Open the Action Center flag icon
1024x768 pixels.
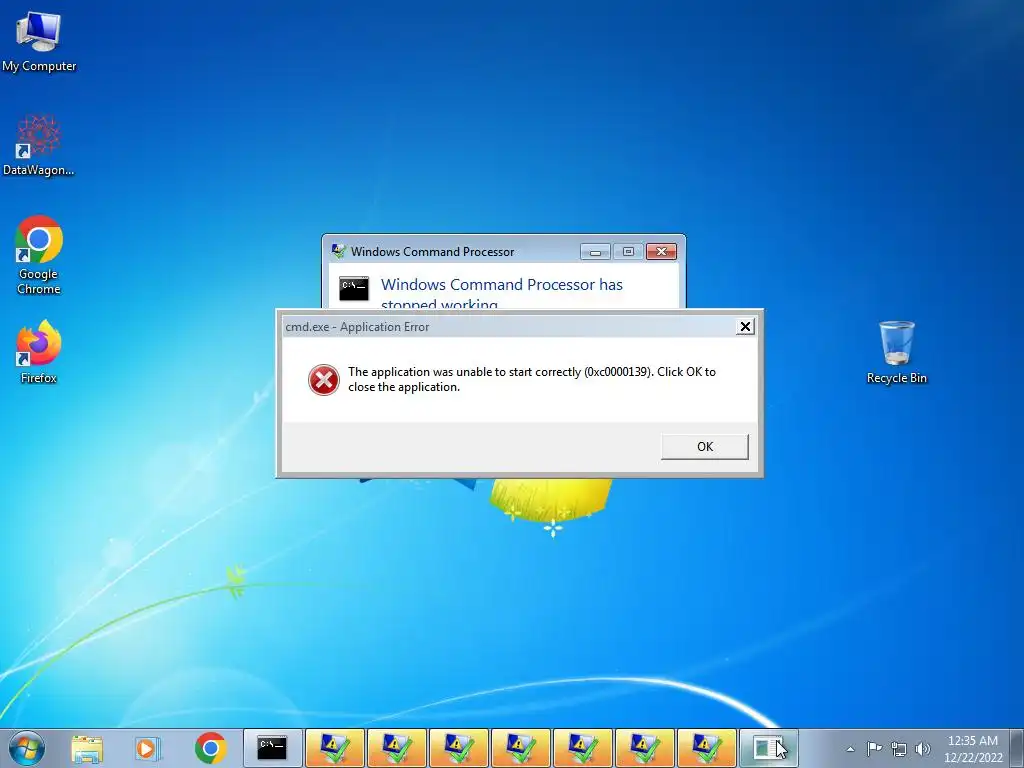click(874, 748)
